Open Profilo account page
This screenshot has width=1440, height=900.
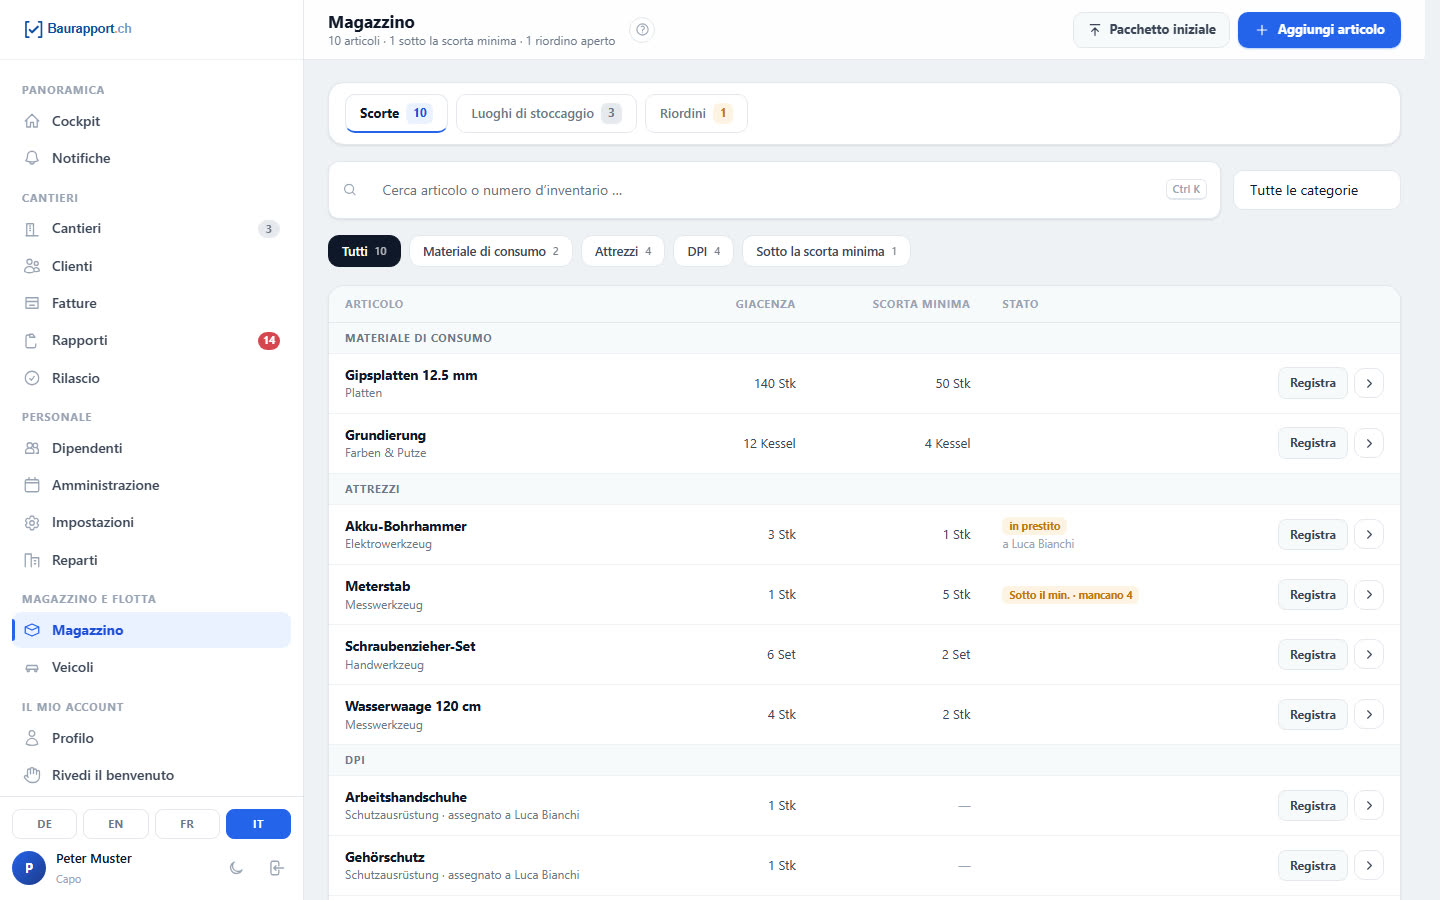click(151, 738)
